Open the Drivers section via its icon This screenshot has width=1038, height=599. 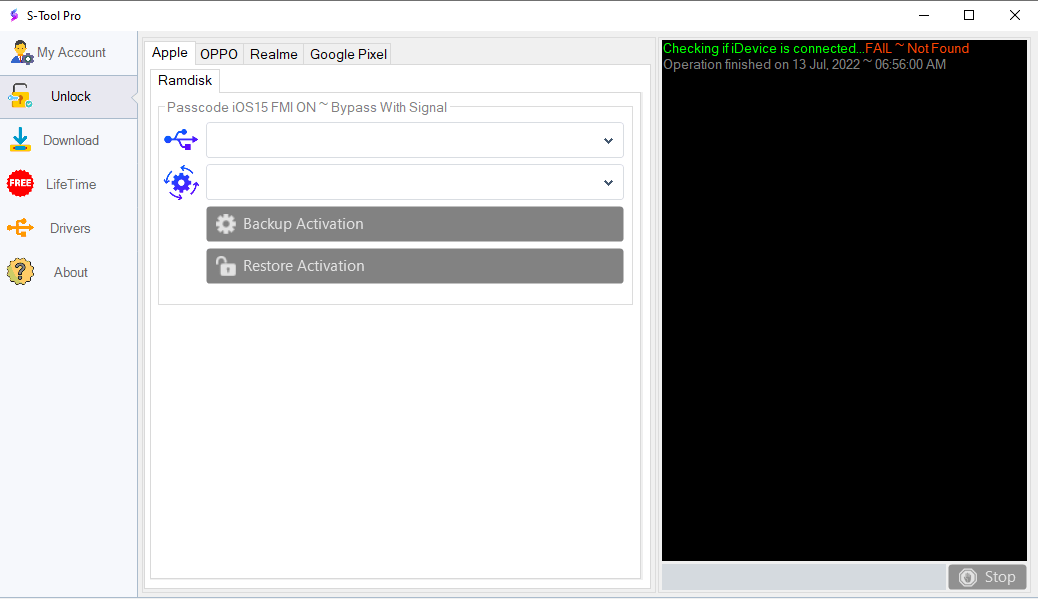[x=21, y=228]
